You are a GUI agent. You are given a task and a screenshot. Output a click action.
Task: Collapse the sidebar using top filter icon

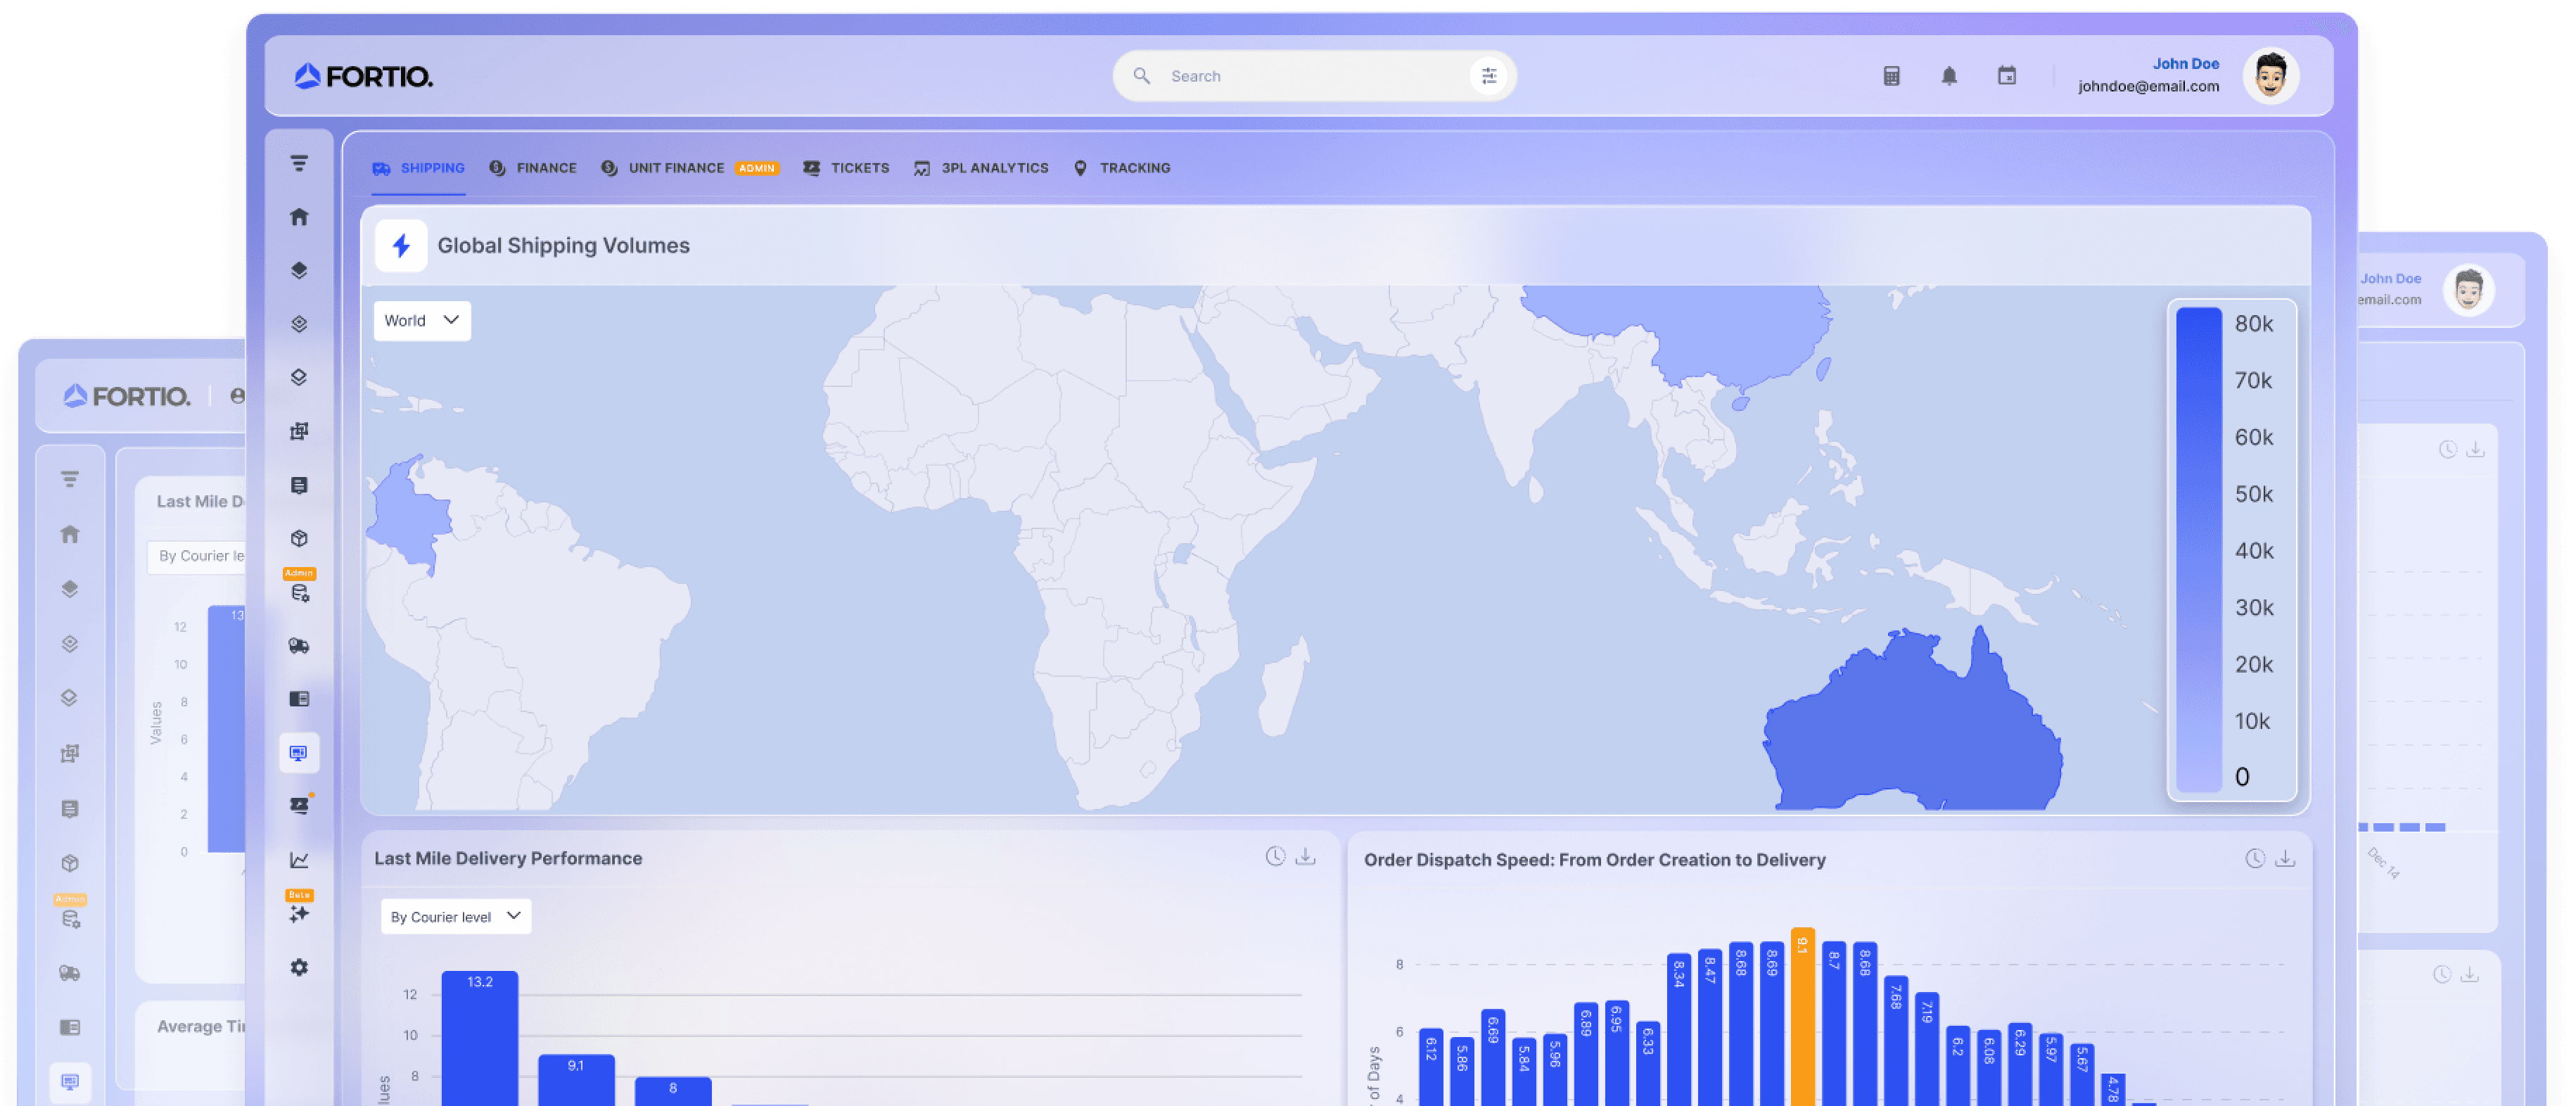299,163
